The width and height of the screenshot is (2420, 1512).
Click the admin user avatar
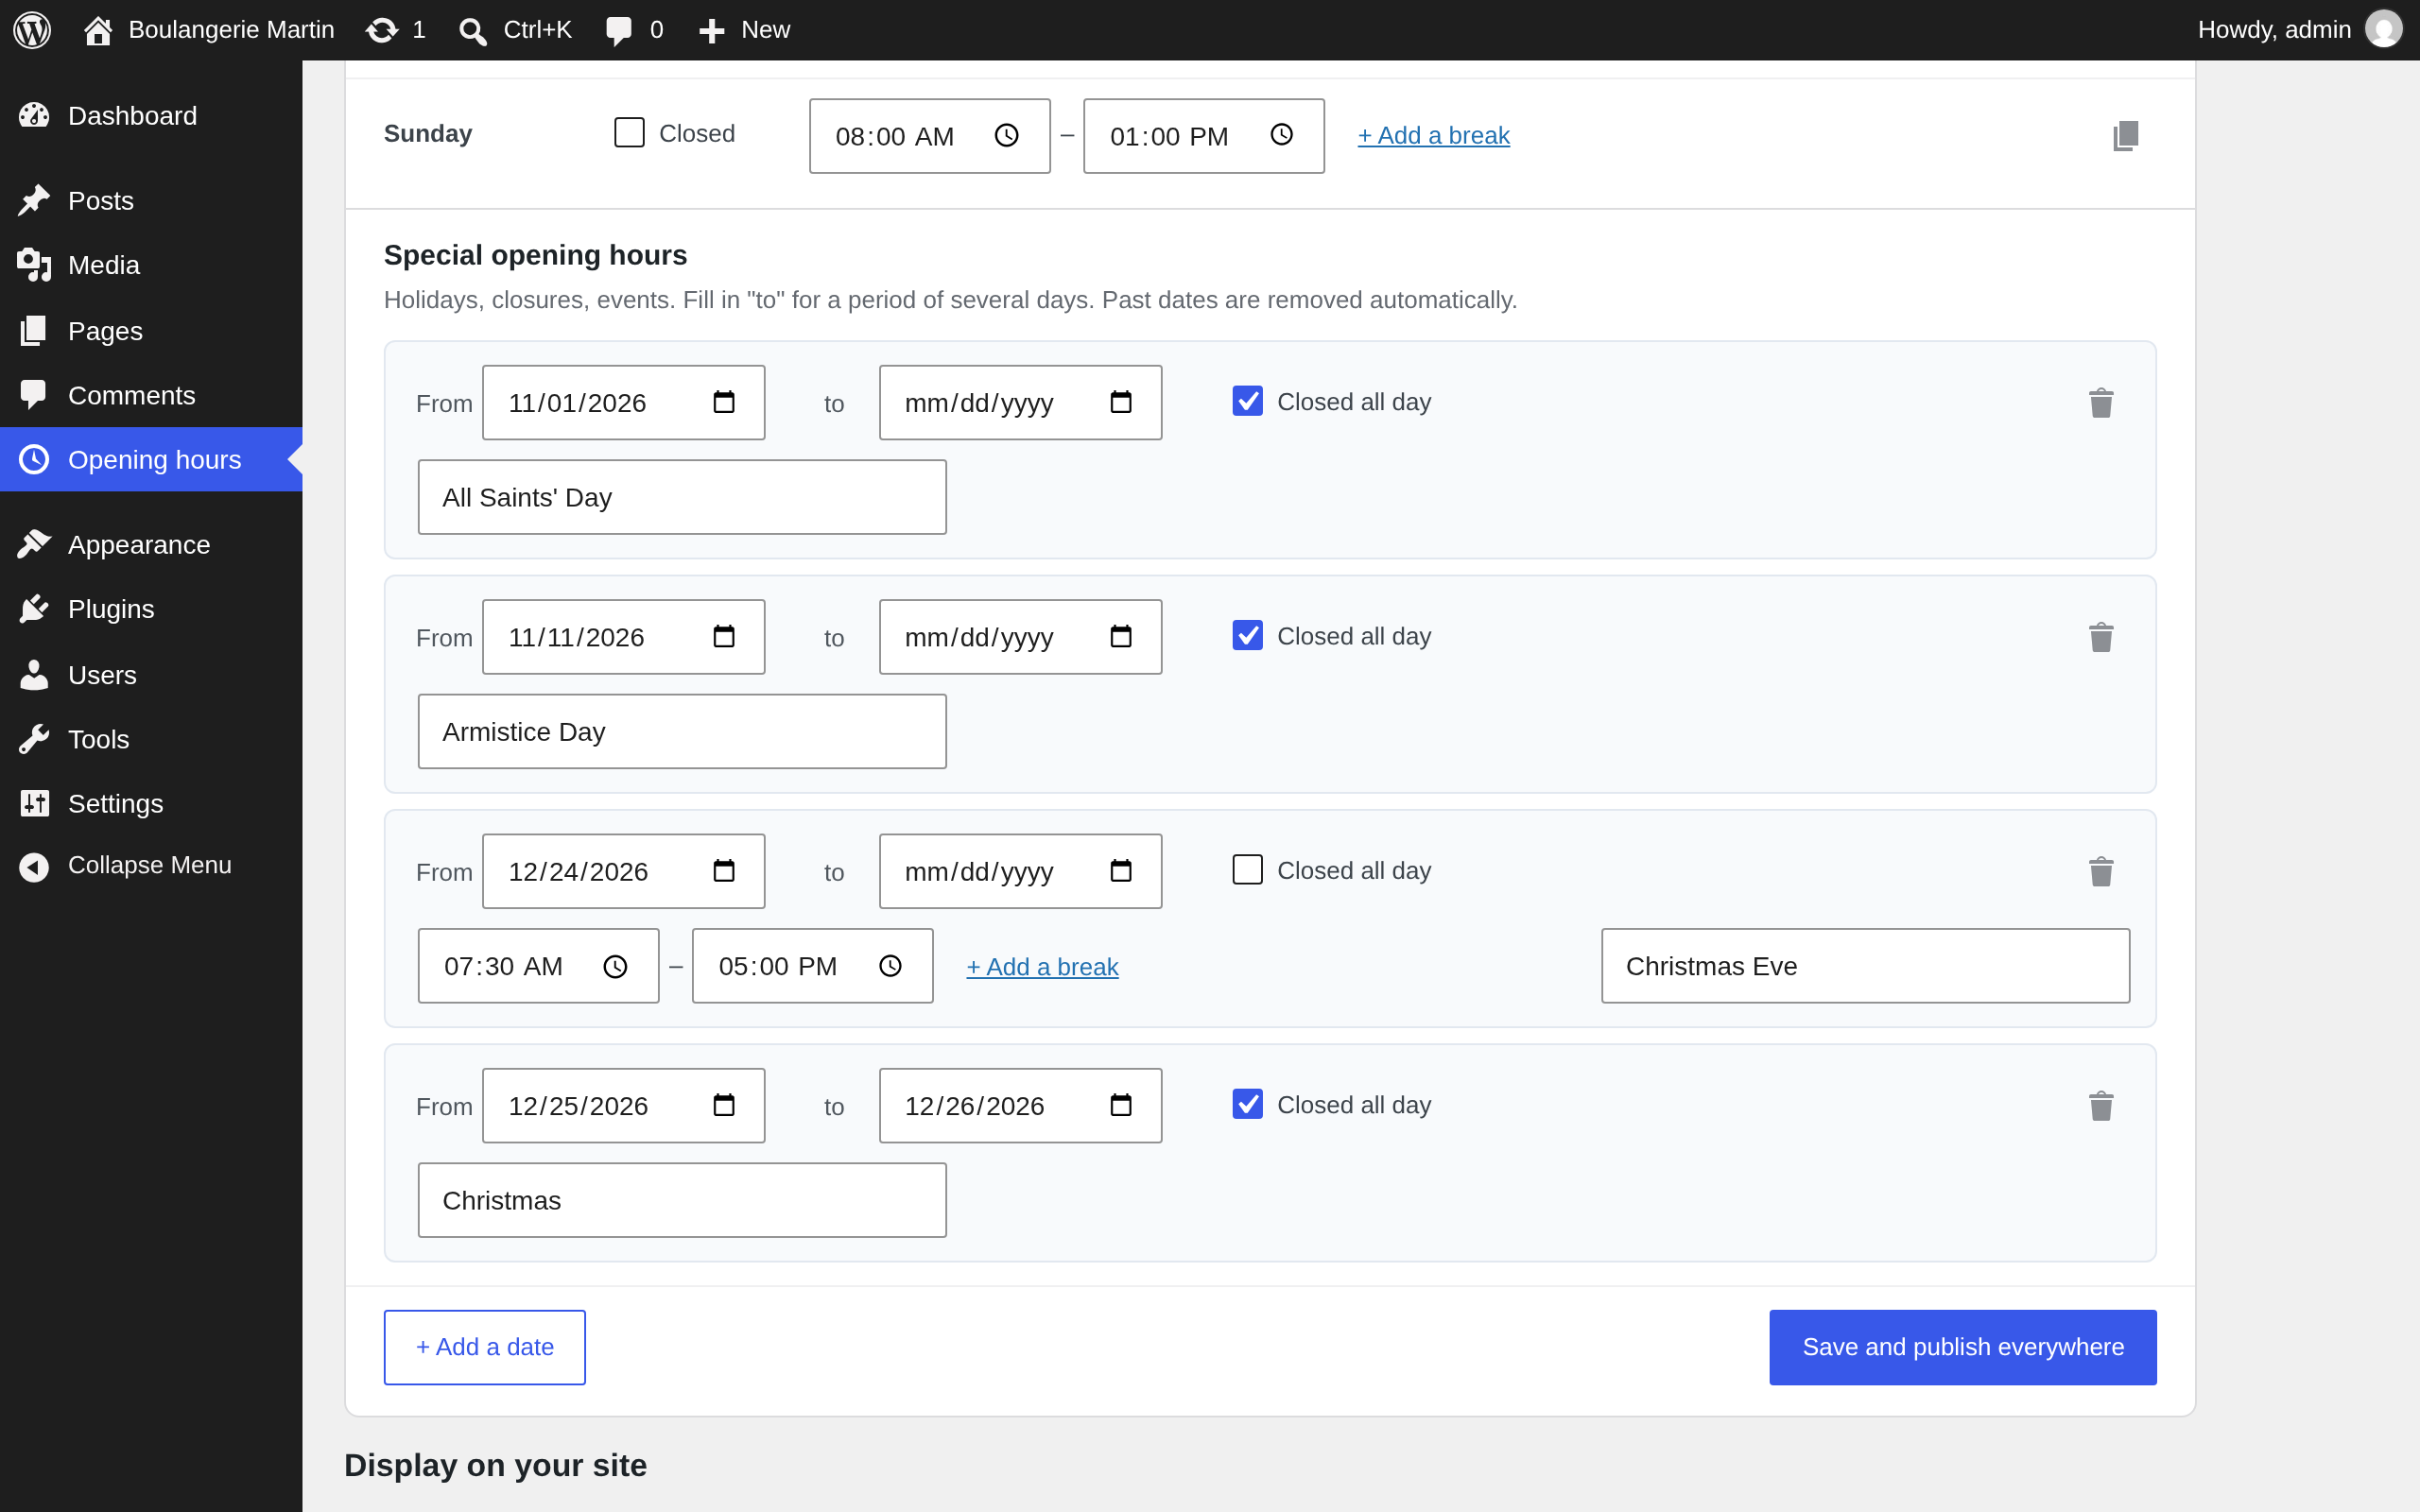[2383, 29]
